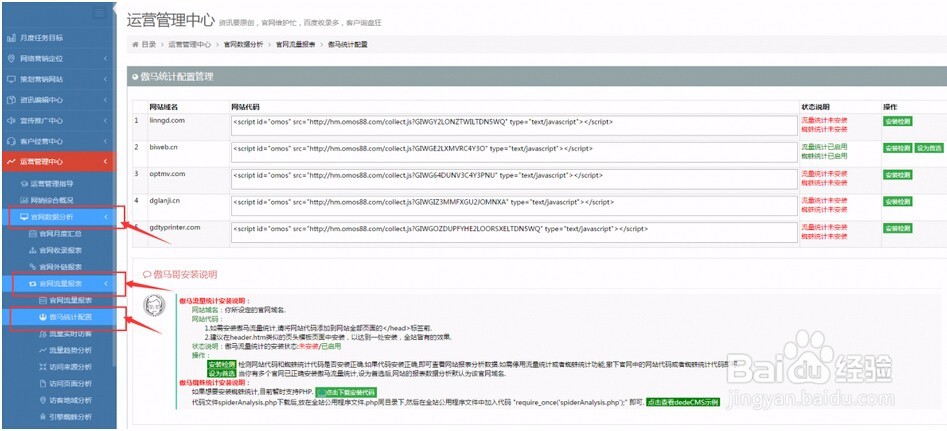Click the script code field for gdtyprinter.com

coord(514,232)
